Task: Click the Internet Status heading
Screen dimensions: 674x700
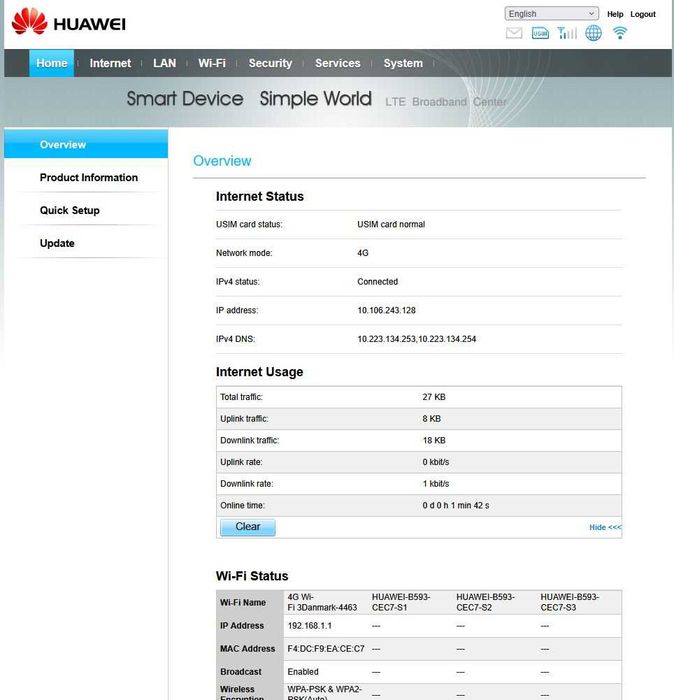Action: click(260, 196)
